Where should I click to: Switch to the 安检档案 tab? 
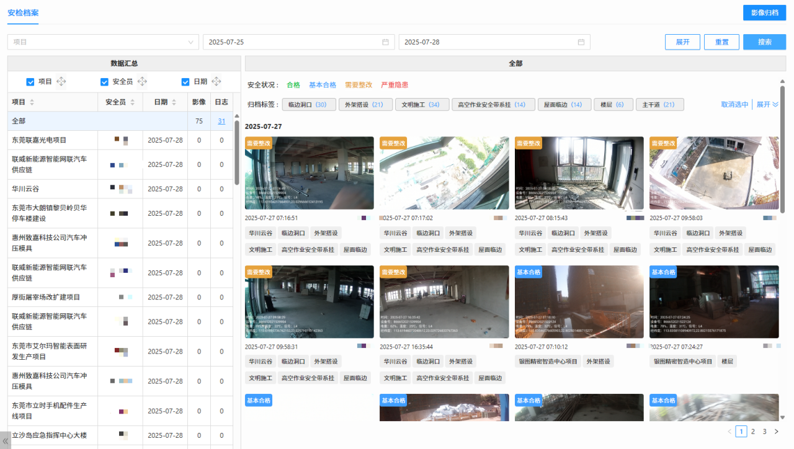coord(23,13)
